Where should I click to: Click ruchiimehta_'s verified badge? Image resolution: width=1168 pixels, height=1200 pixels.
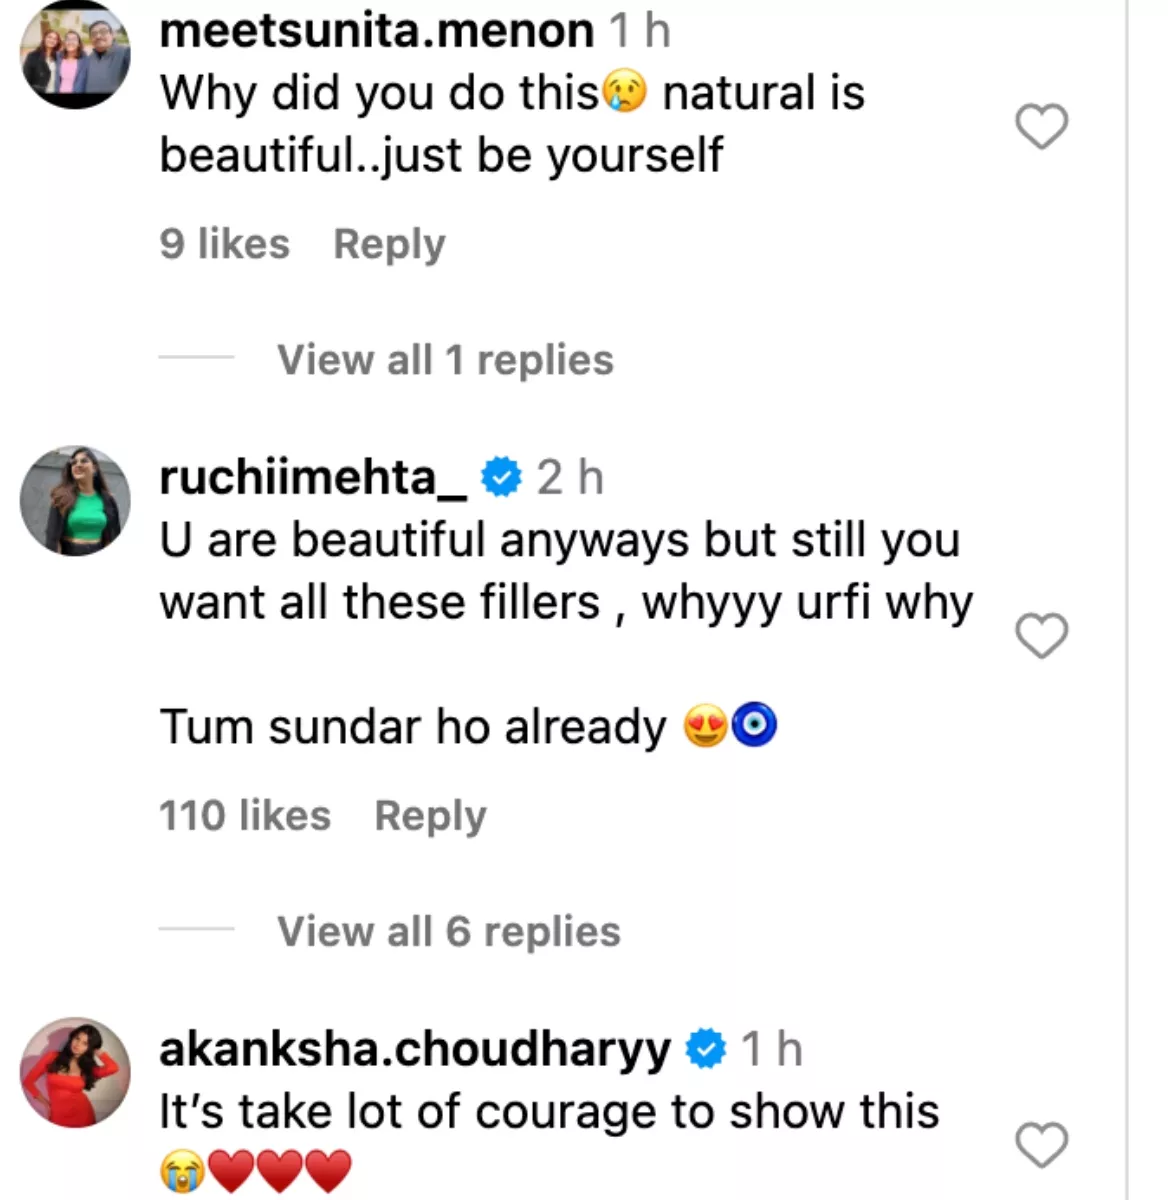pos(501,478)
